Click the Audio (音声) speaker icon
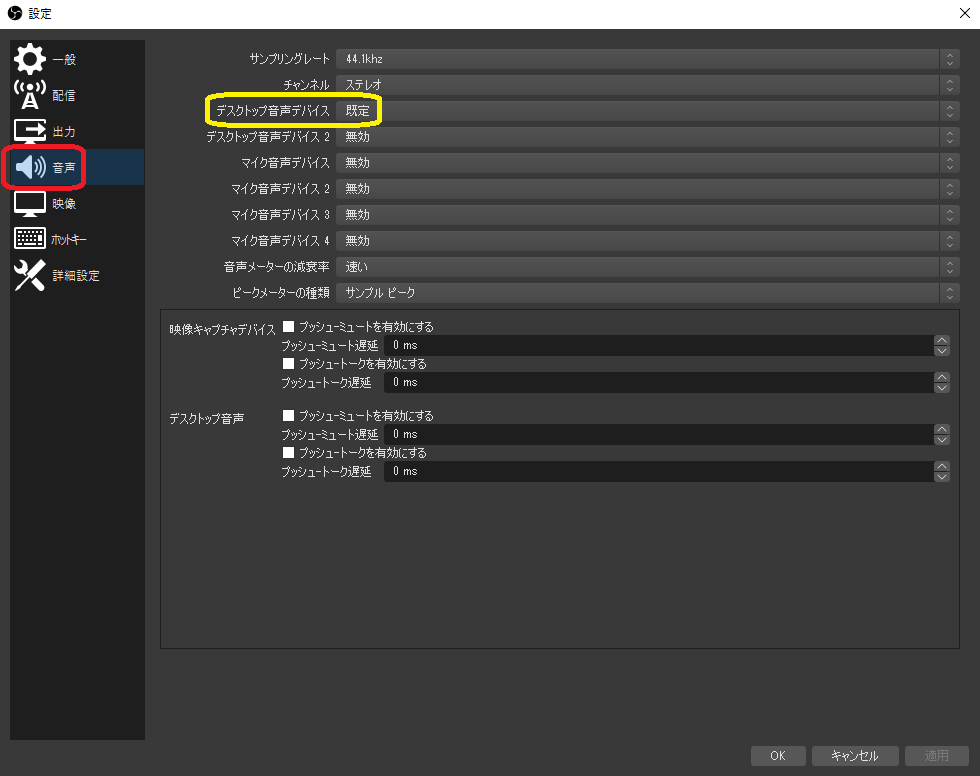 tap(30, 167)
